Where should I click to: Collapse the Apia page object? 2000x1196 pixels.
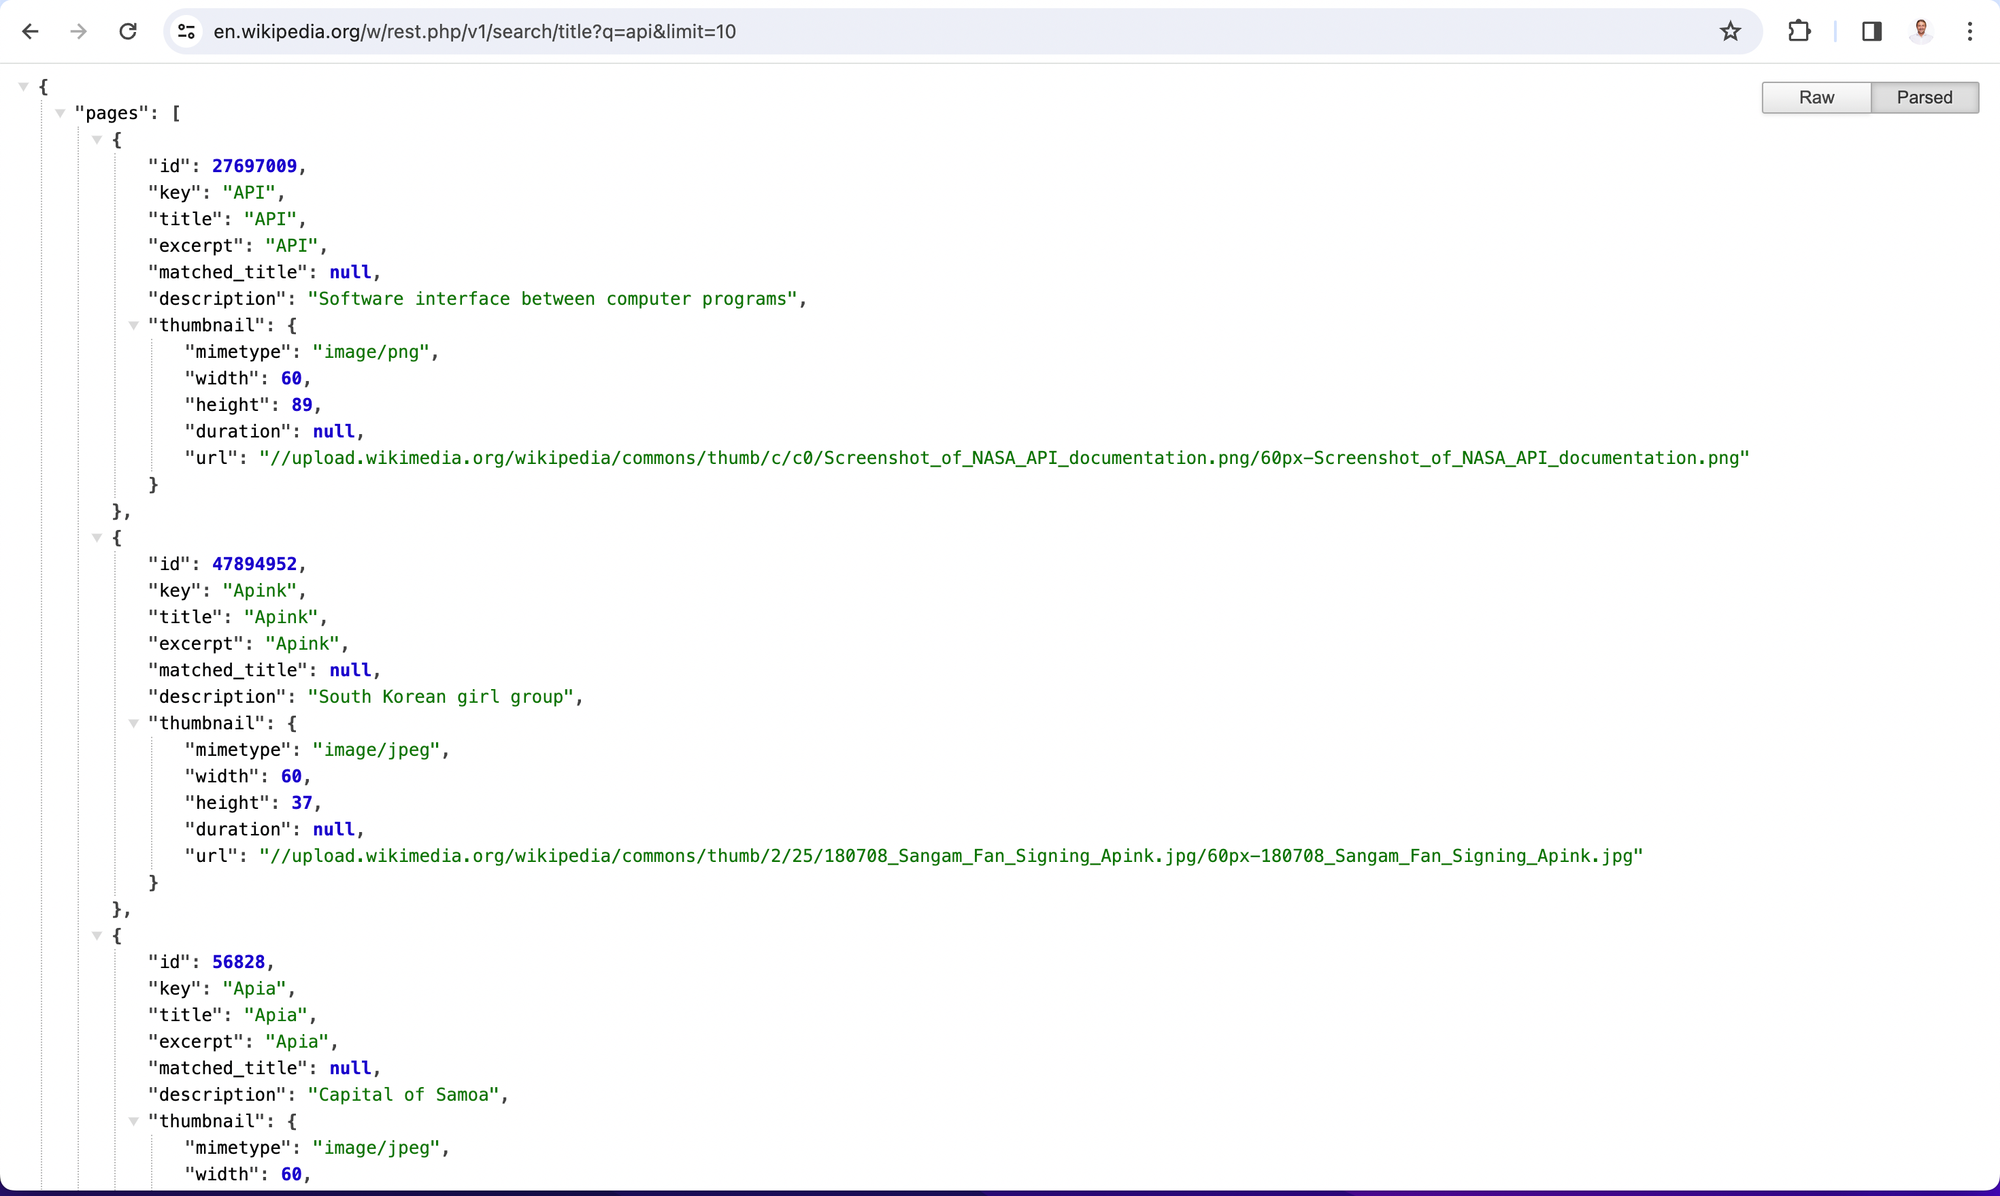97,936
